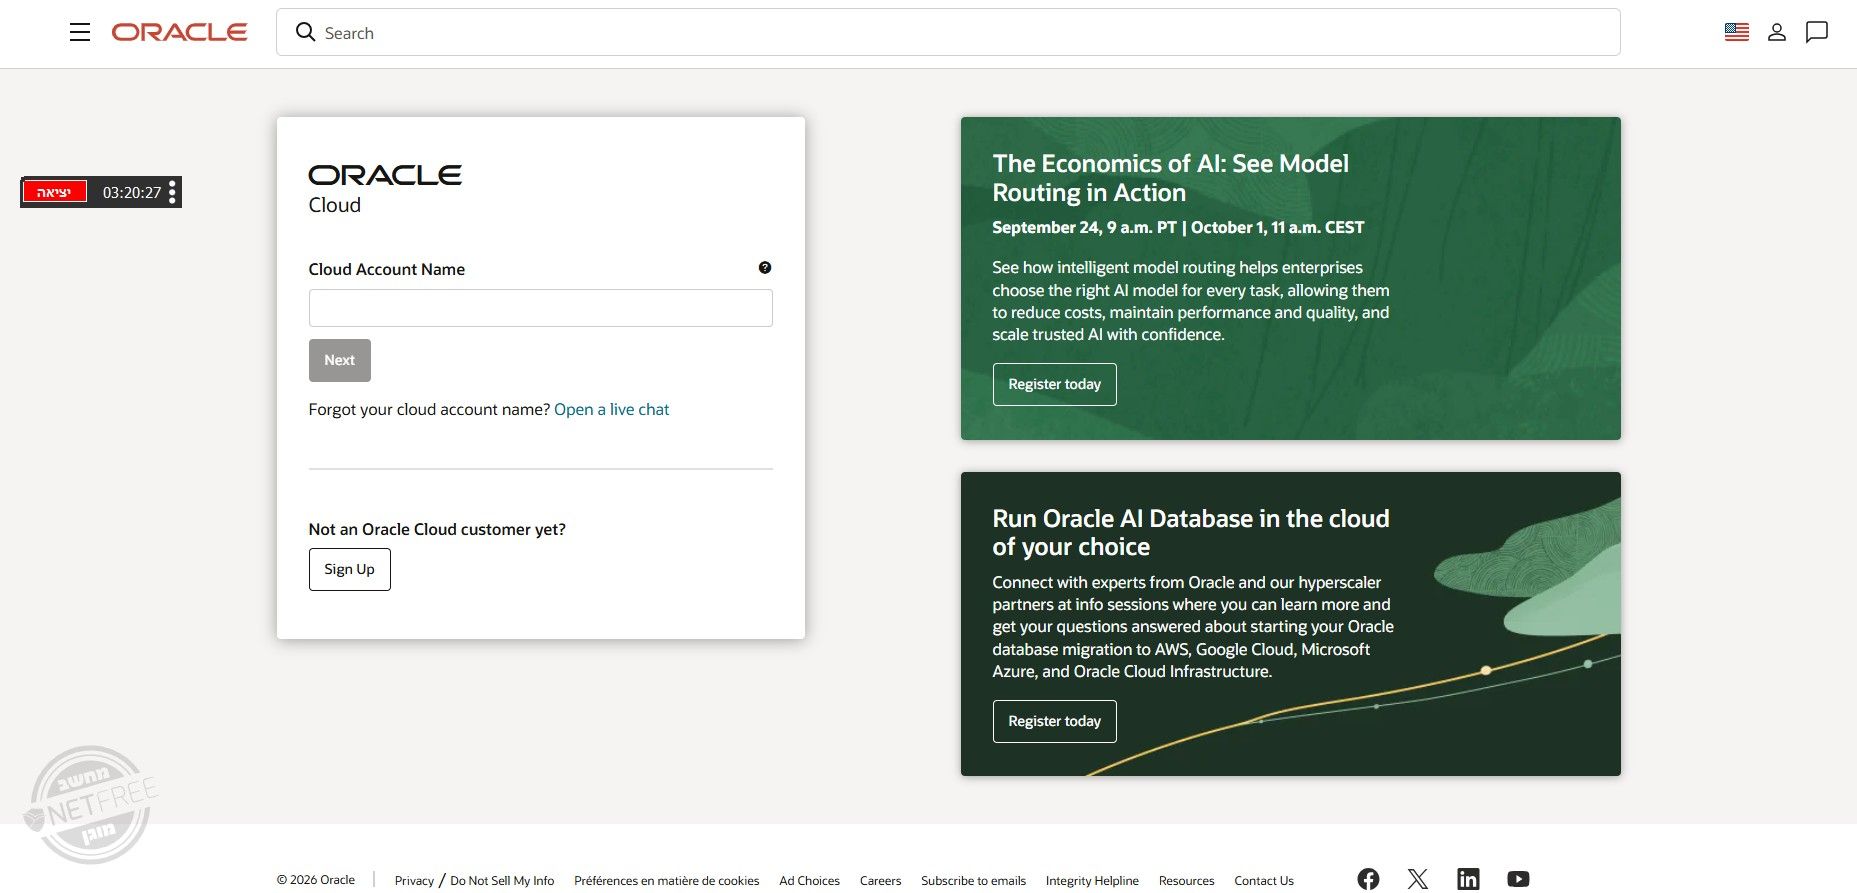
Task: Open the Careers footer link
Action: pos(880,880)
